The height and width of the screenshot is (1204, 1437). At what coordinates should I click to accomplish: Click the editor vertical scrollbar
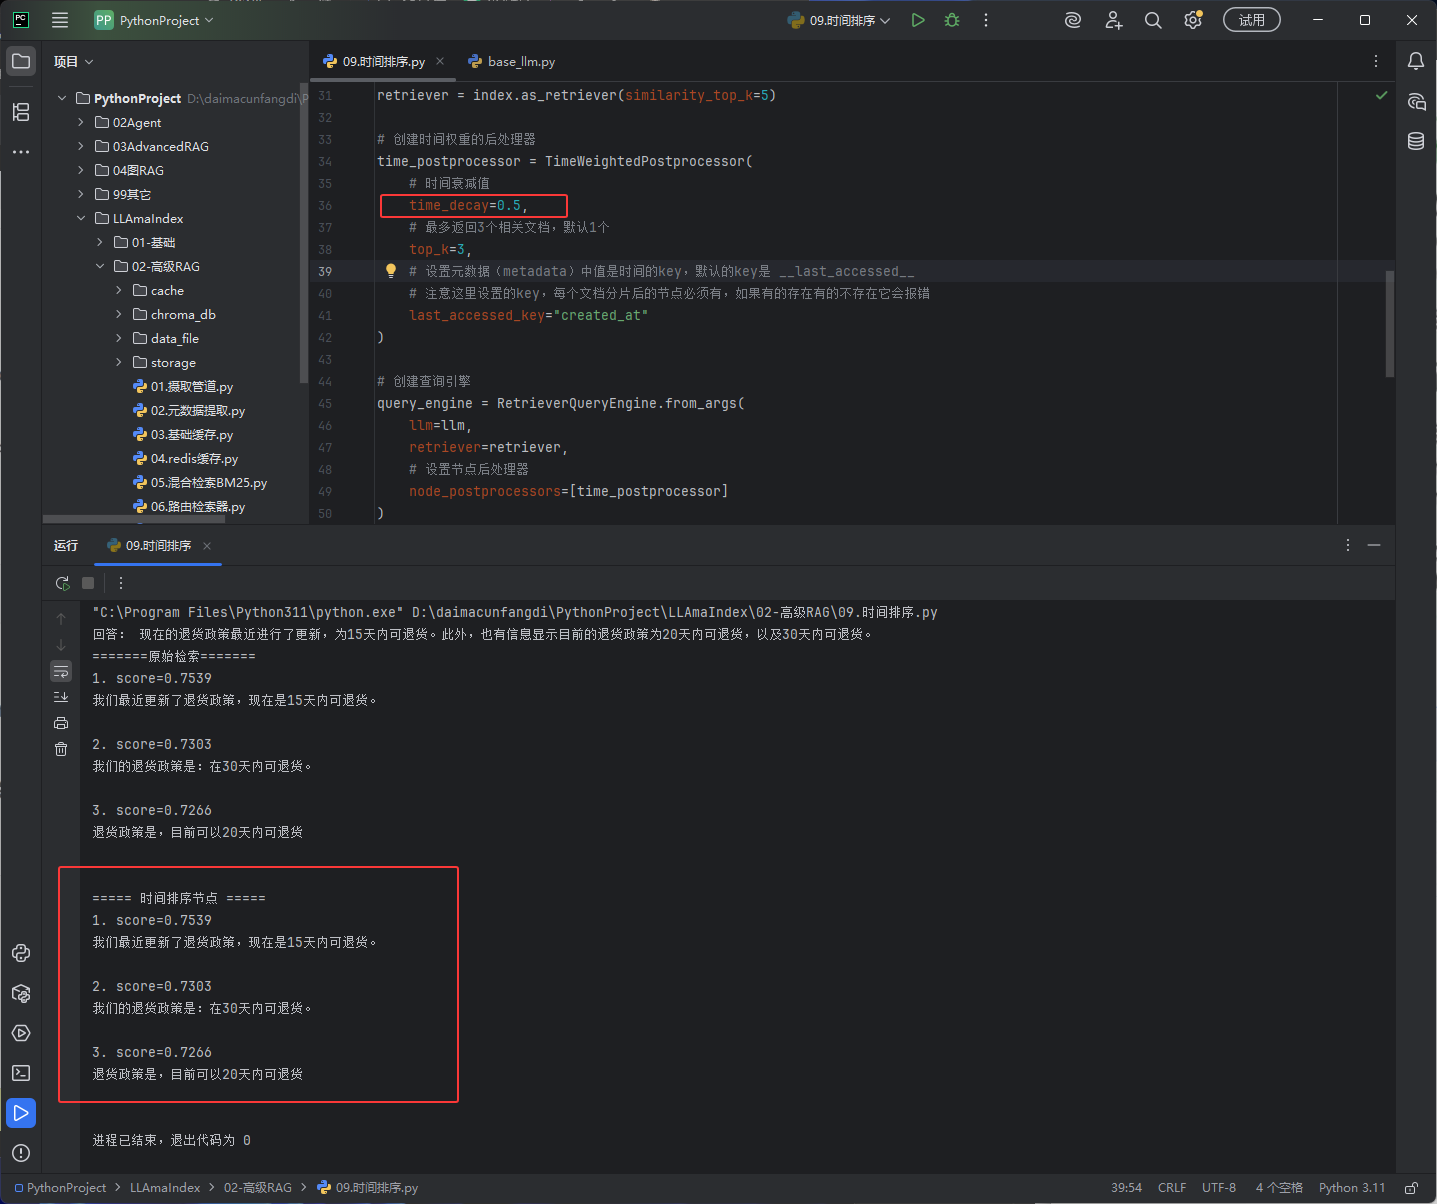coord(1390,323)
